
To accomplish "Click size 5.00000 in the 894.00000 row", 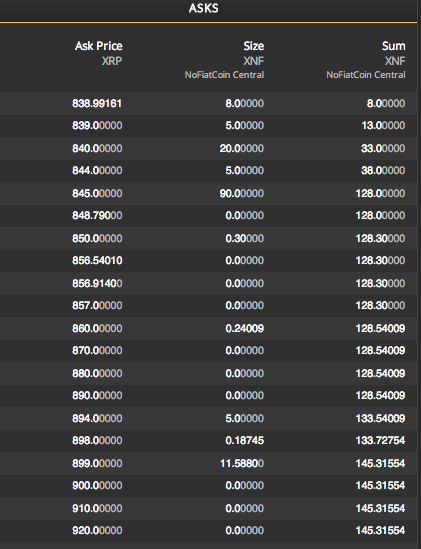I will [244, 418].
